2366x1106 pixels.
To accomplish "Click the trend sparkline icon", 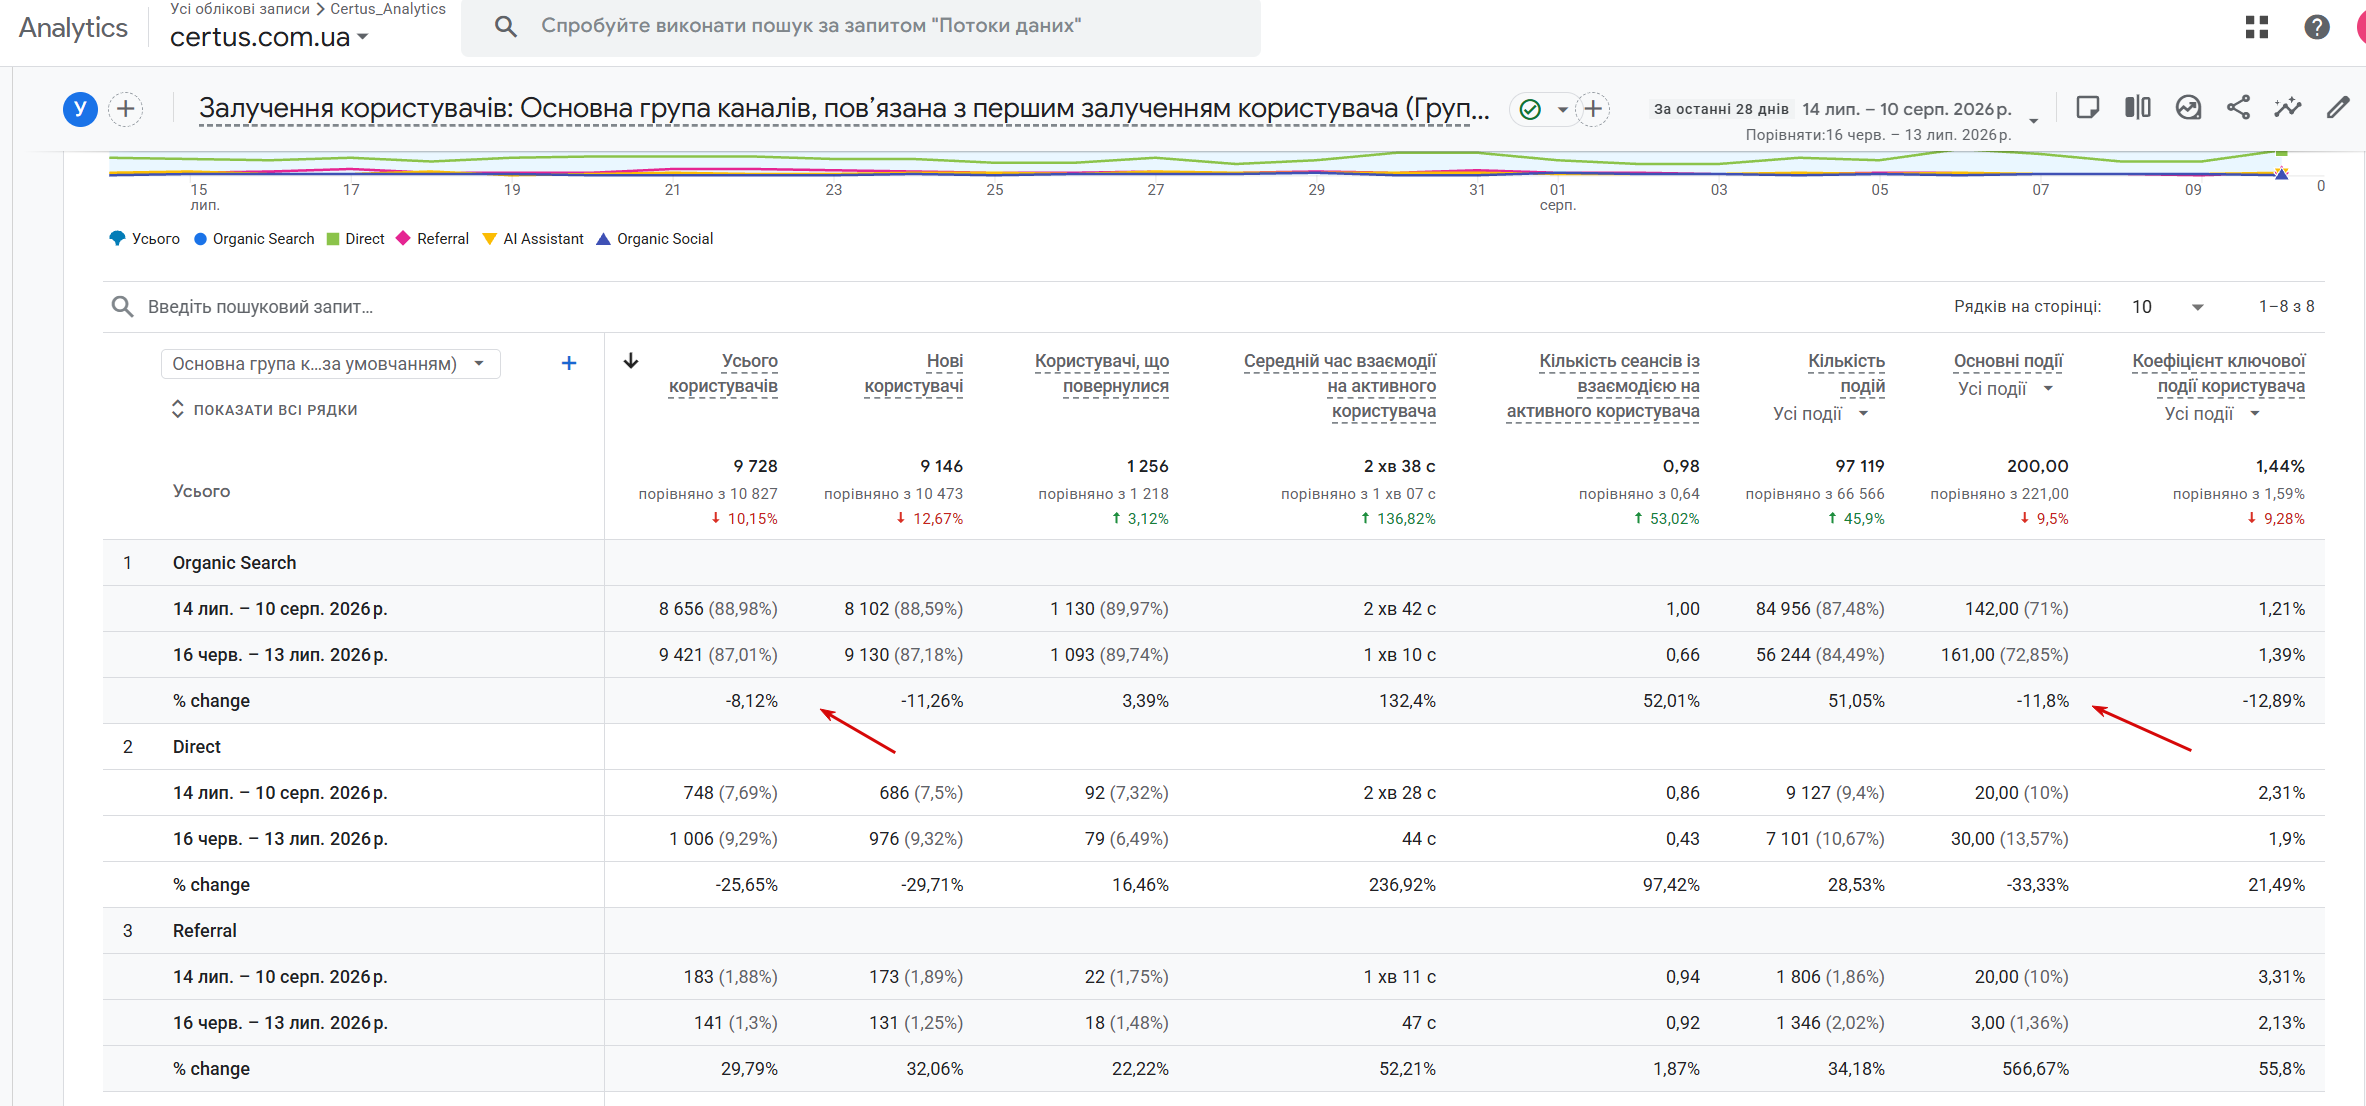I will click(x=2288, y=108).
